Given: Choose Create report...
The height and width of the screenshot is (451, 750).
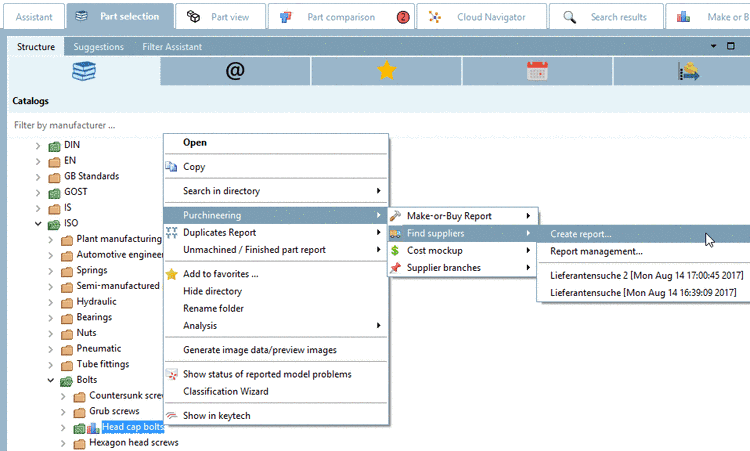Looking at the screenshot, I should point(644,234).
